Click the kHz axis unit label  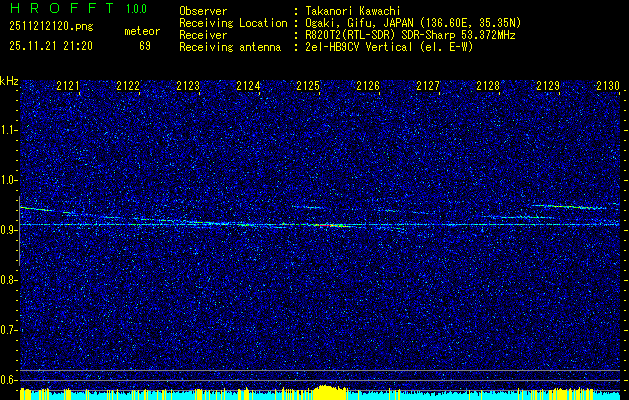pos(9,80)
